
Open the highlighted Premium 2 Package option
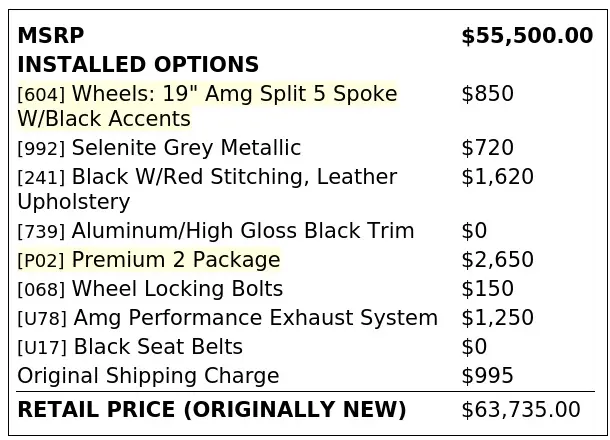point(149,259)
